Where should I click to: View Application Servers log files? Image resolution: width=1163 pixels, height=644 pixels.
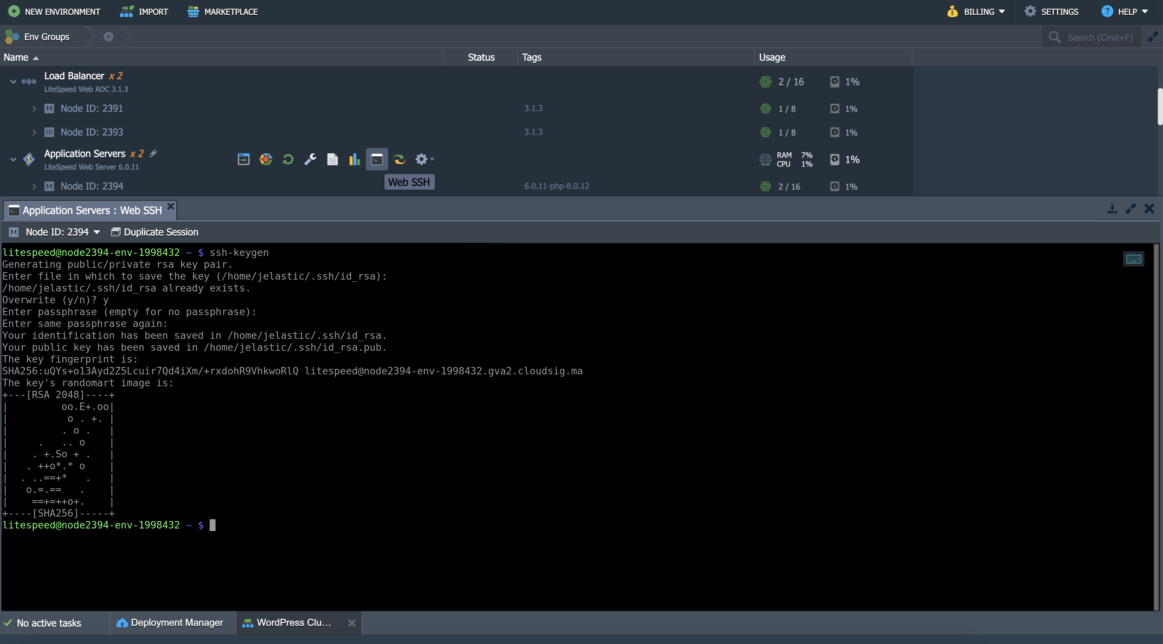[x=331, y=159]
